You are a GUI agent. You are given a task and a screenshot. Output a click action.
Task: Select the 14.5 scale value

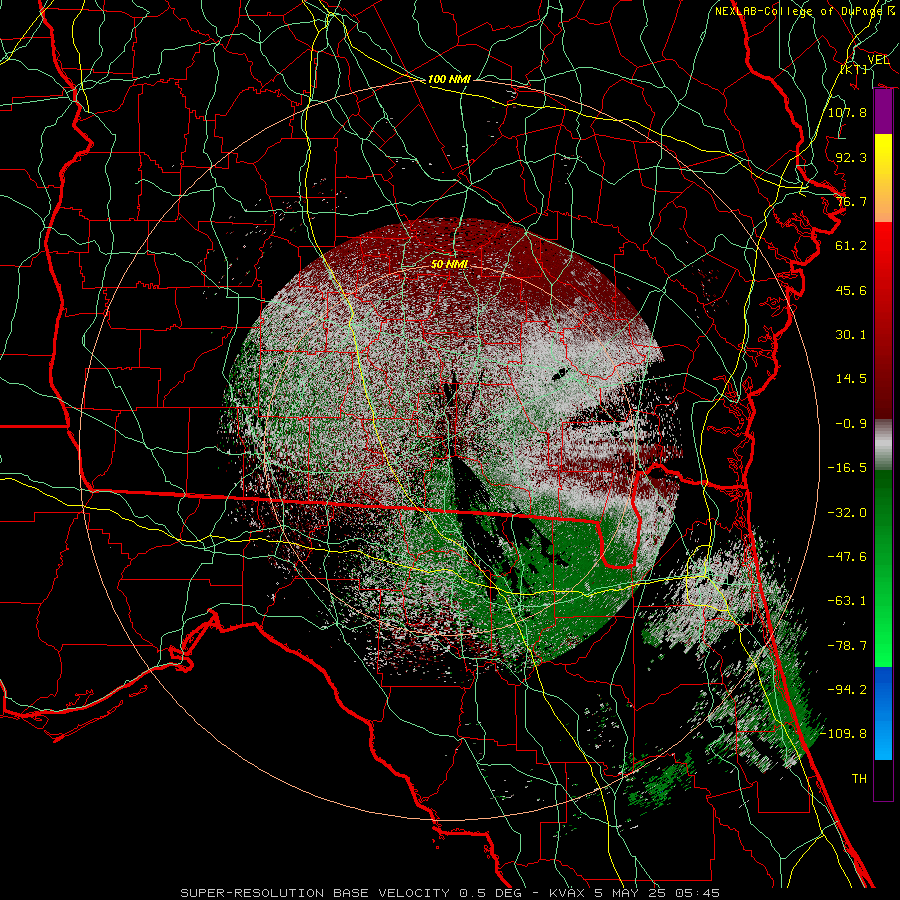[x=851, y=379]
